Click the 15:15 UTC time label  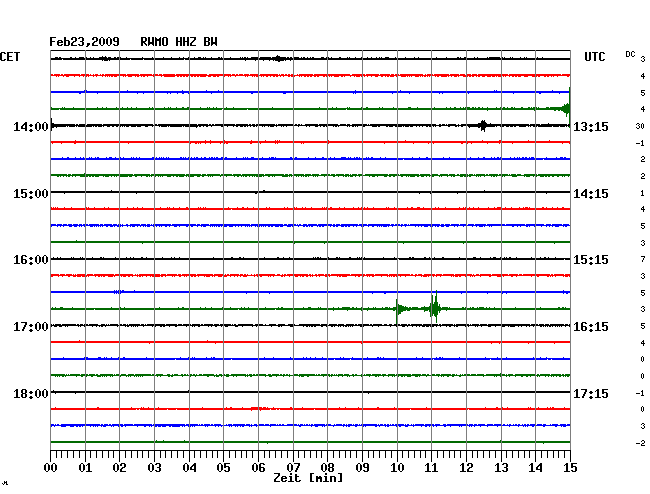591,260
